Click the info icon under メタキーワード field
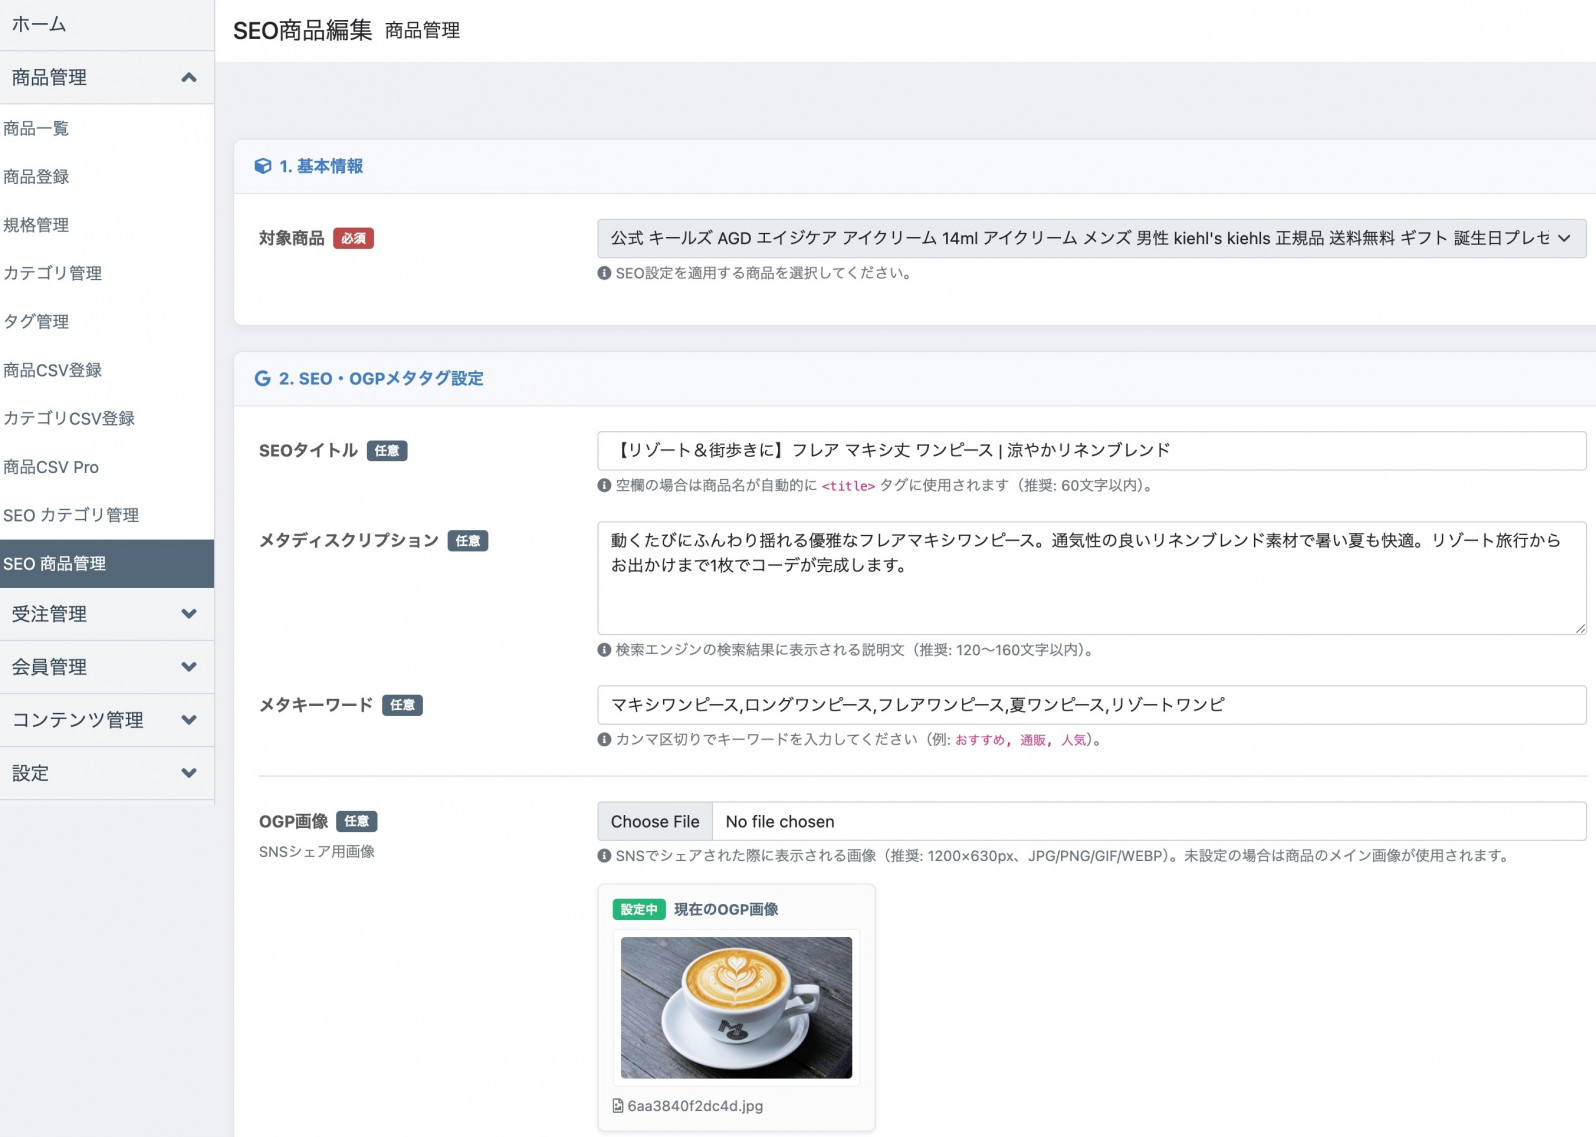 (604, 740)
